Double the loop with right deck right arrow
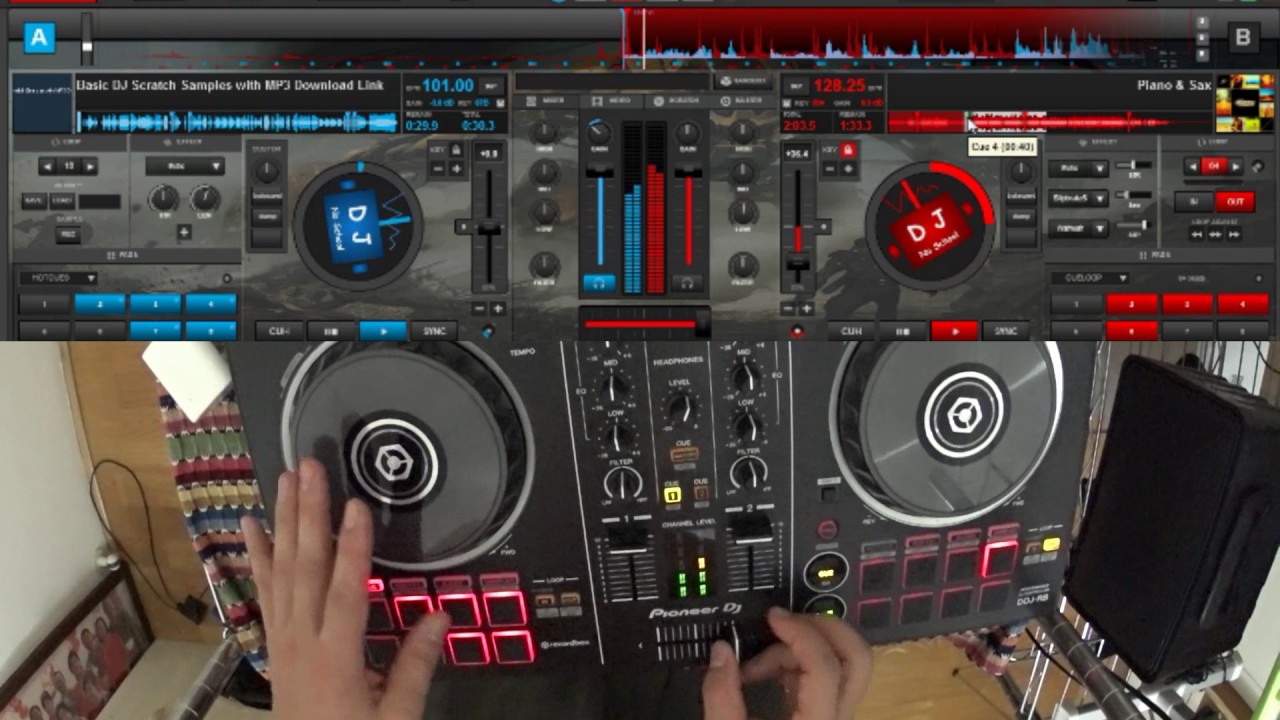 pyautogui.click(x=1236, y=167)
